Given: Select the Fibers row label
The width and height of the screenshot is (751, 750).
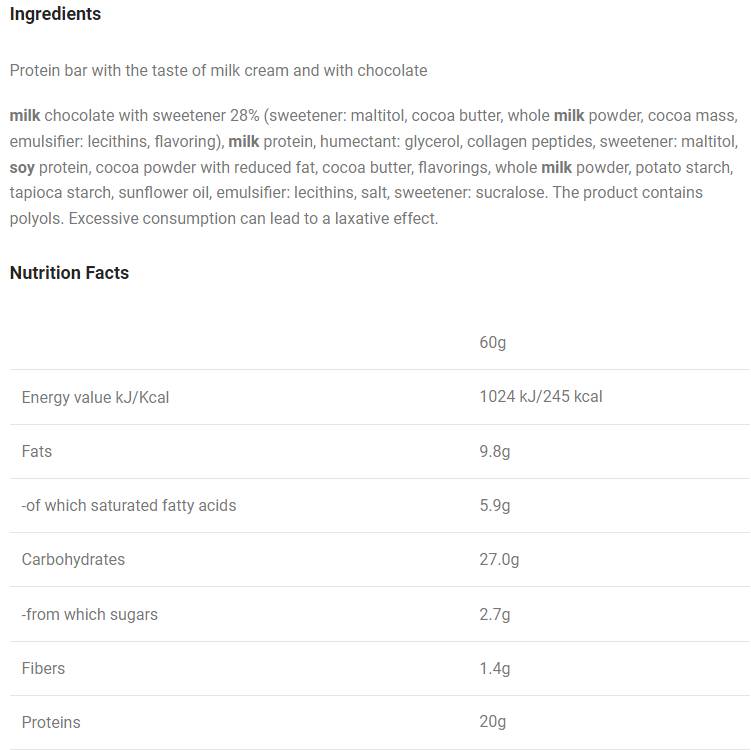Looking at the screenshot, I should (x=44, y=669).
